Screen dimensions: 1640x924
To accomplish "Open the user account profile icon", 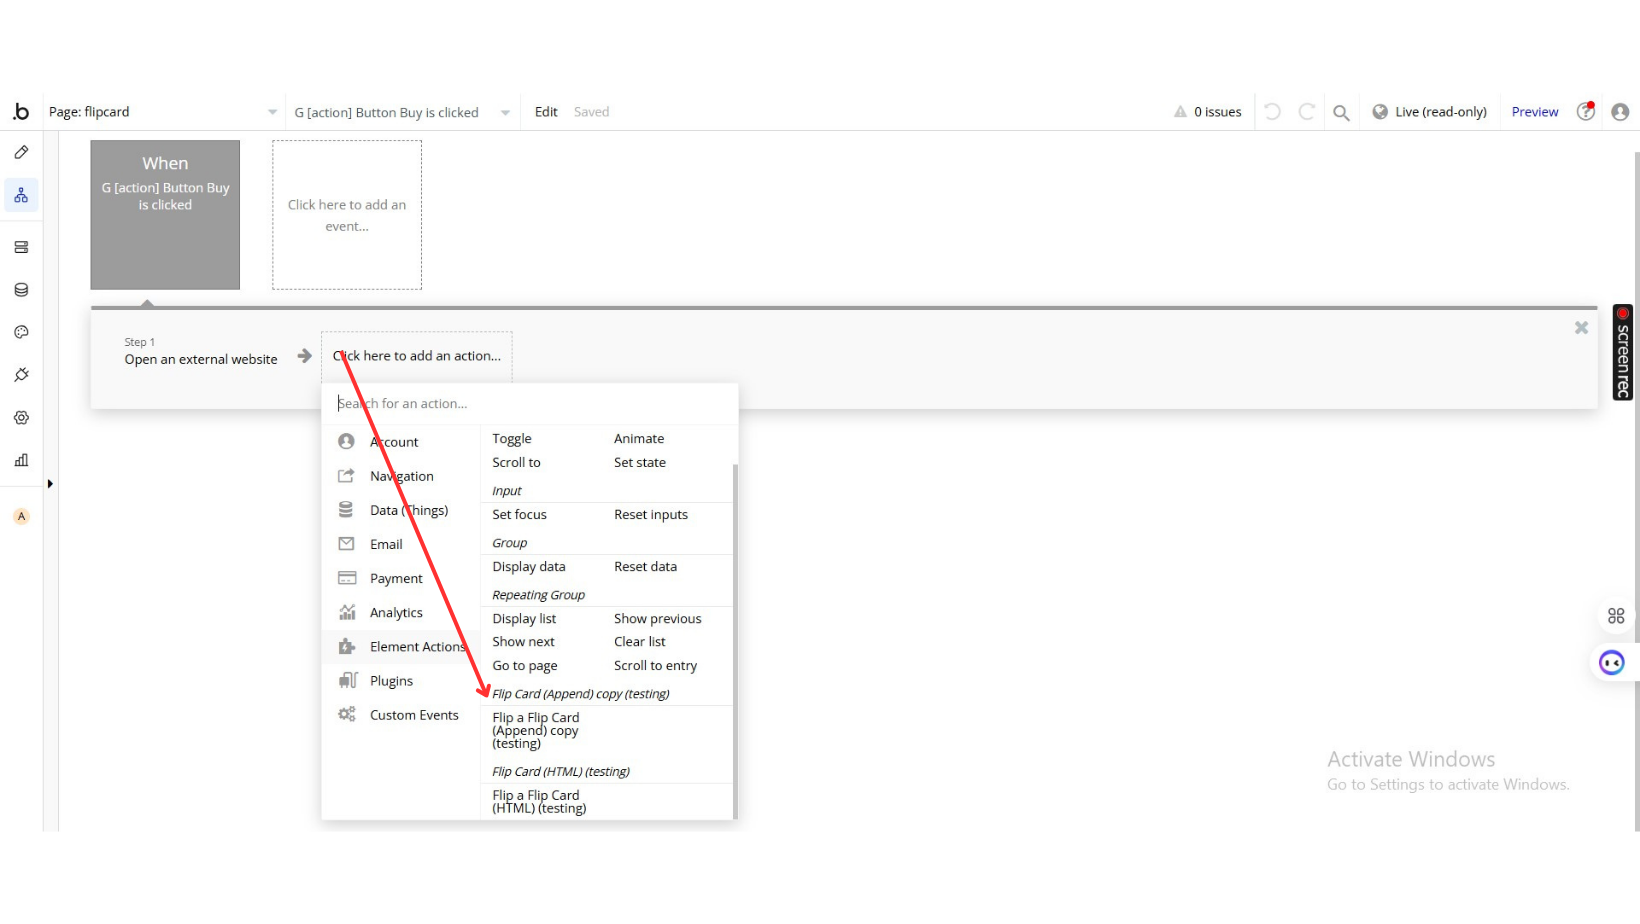I will click(x=1620, y=112).
